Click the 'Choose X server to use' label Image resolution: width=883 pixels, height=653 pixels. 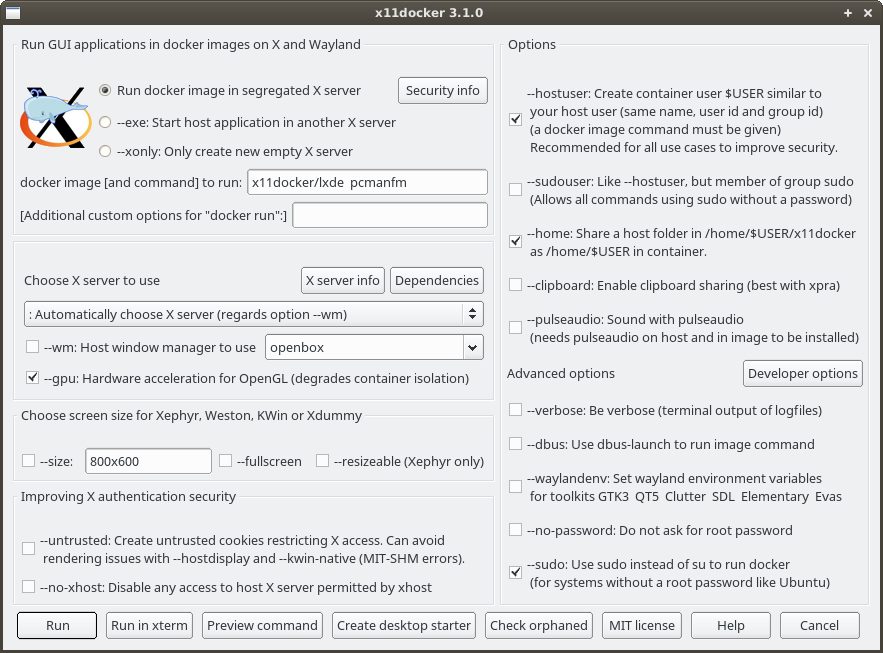coord(92,280)
